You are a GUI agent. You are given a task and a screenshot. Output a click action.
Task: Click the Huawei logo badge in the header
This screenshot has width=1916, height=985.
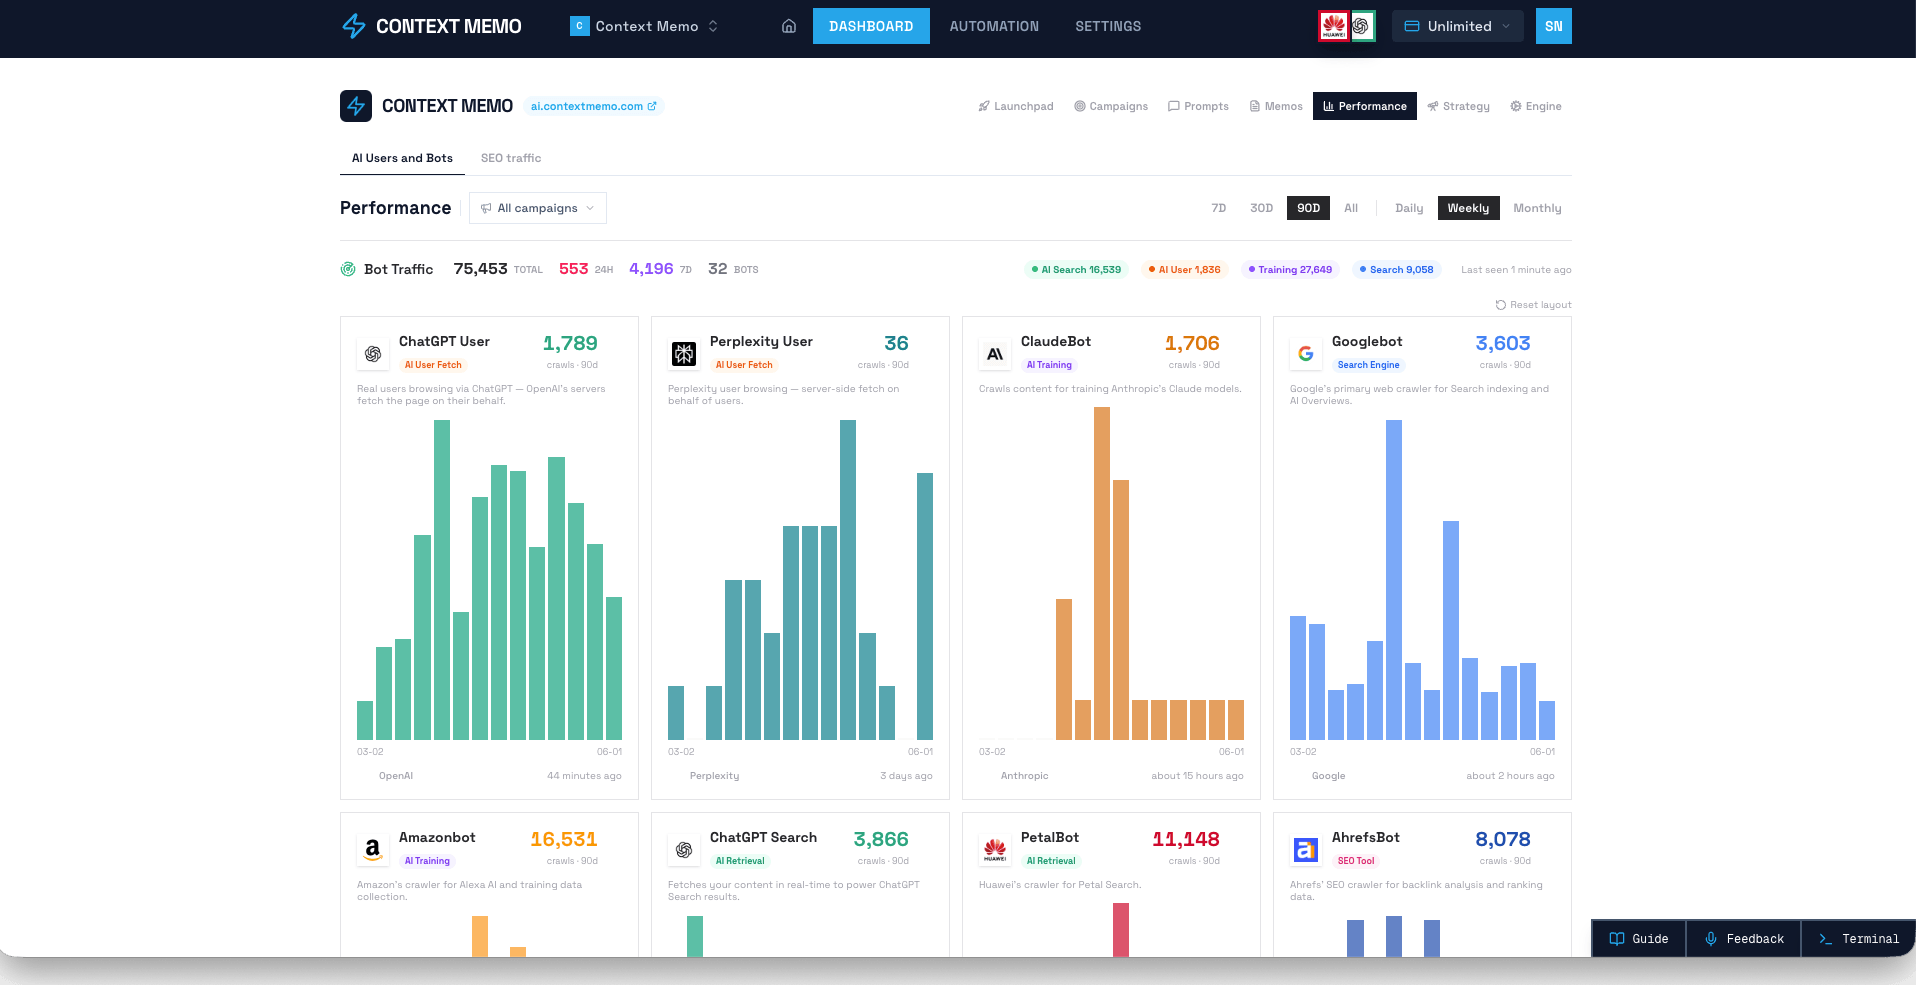tap(1333, 26)
